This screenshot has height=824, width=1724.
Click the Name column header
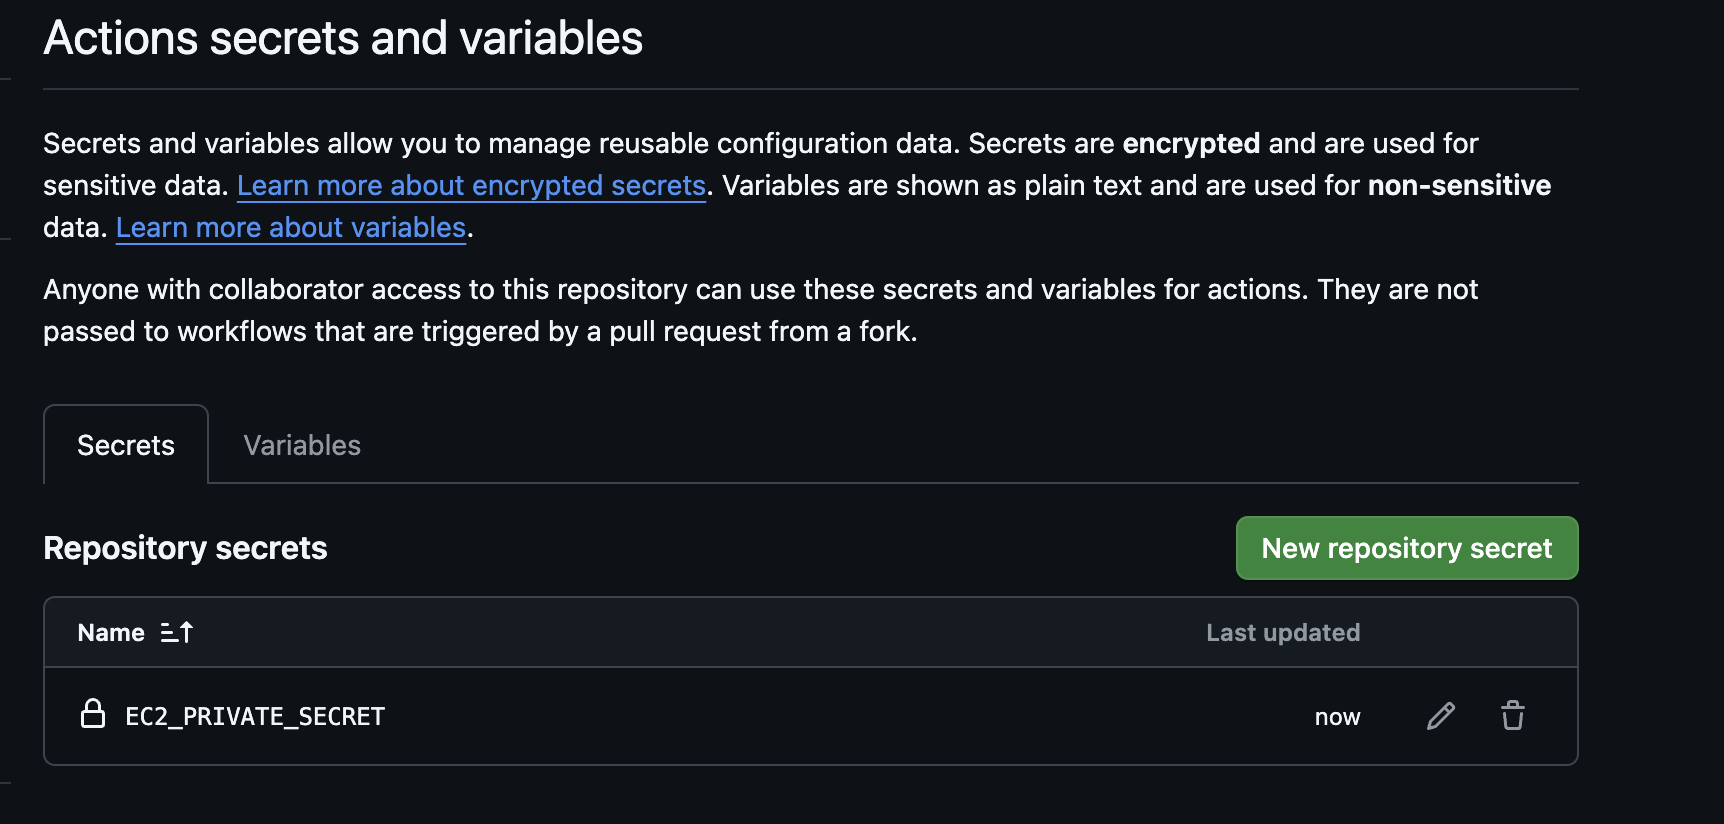click(110, 632)
